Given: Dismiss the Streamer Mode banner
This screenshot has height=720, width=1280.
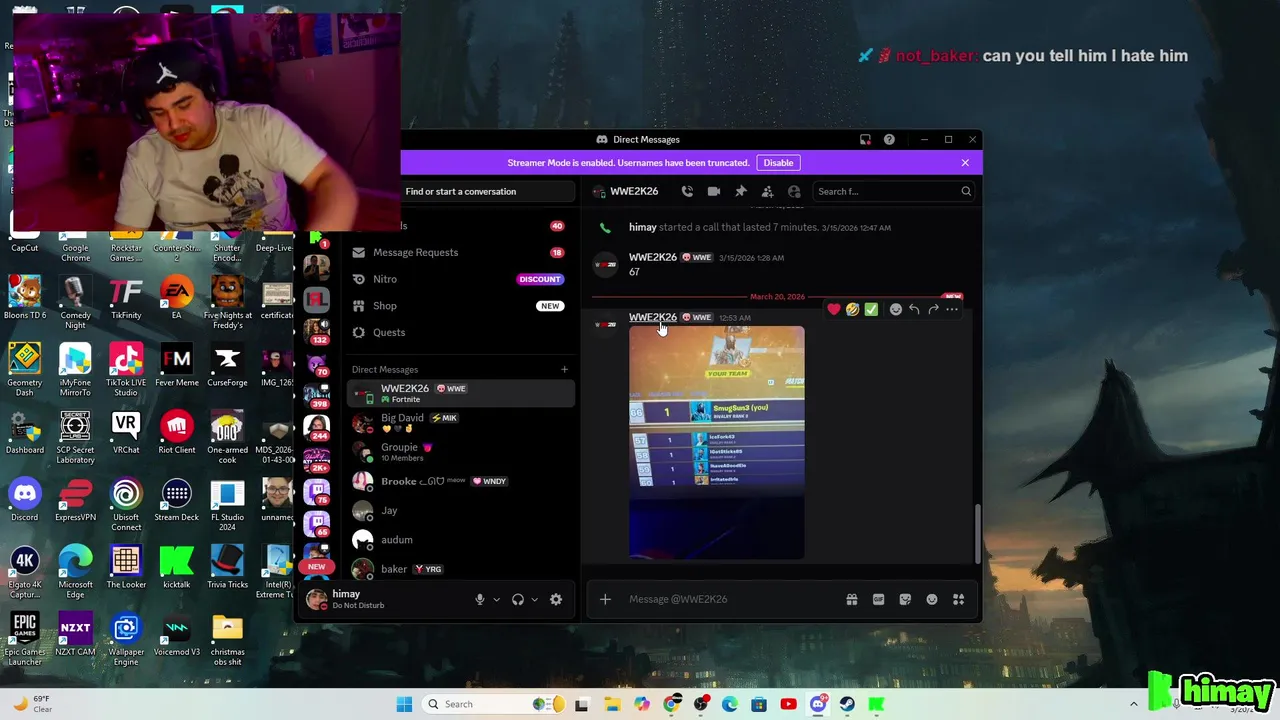Looking at the screenshot, I should click(965, 163).
